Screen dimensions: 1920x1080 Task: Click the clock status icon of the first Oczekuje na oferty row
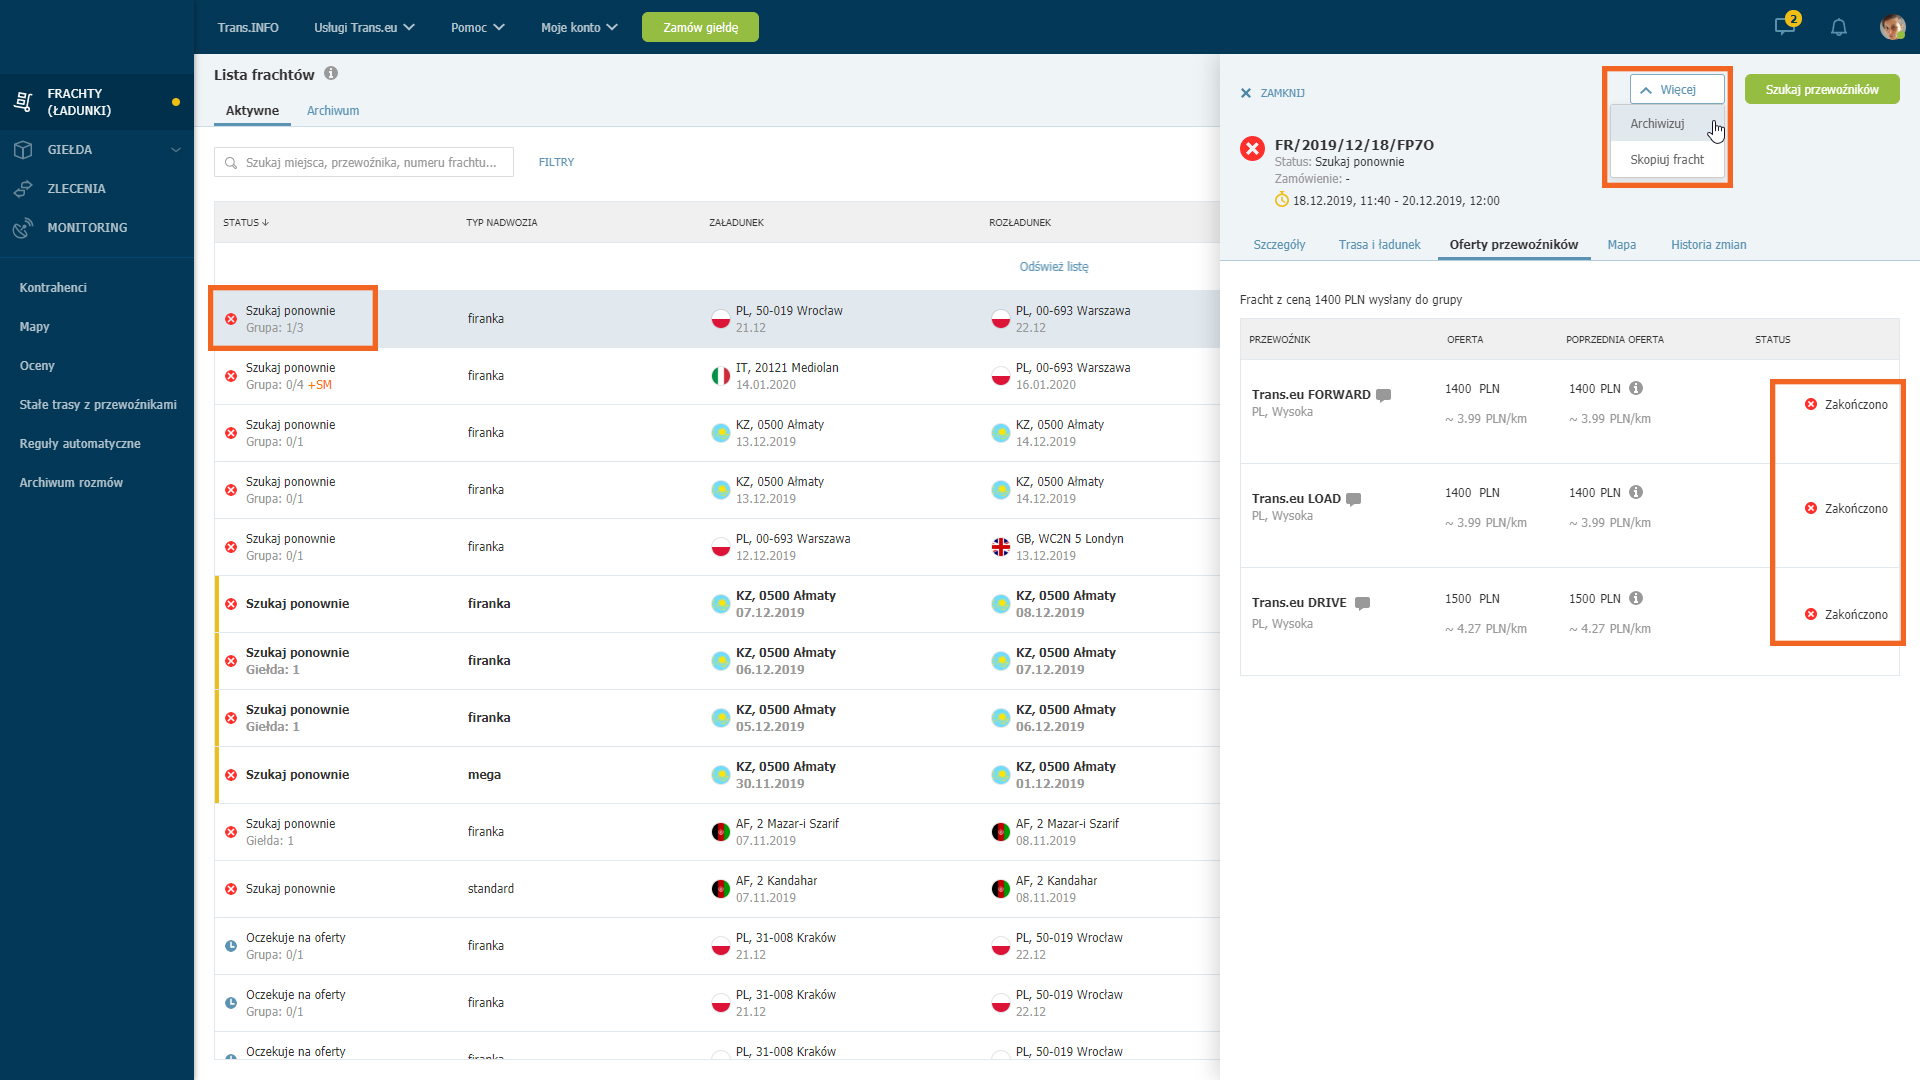click(231, 946)
